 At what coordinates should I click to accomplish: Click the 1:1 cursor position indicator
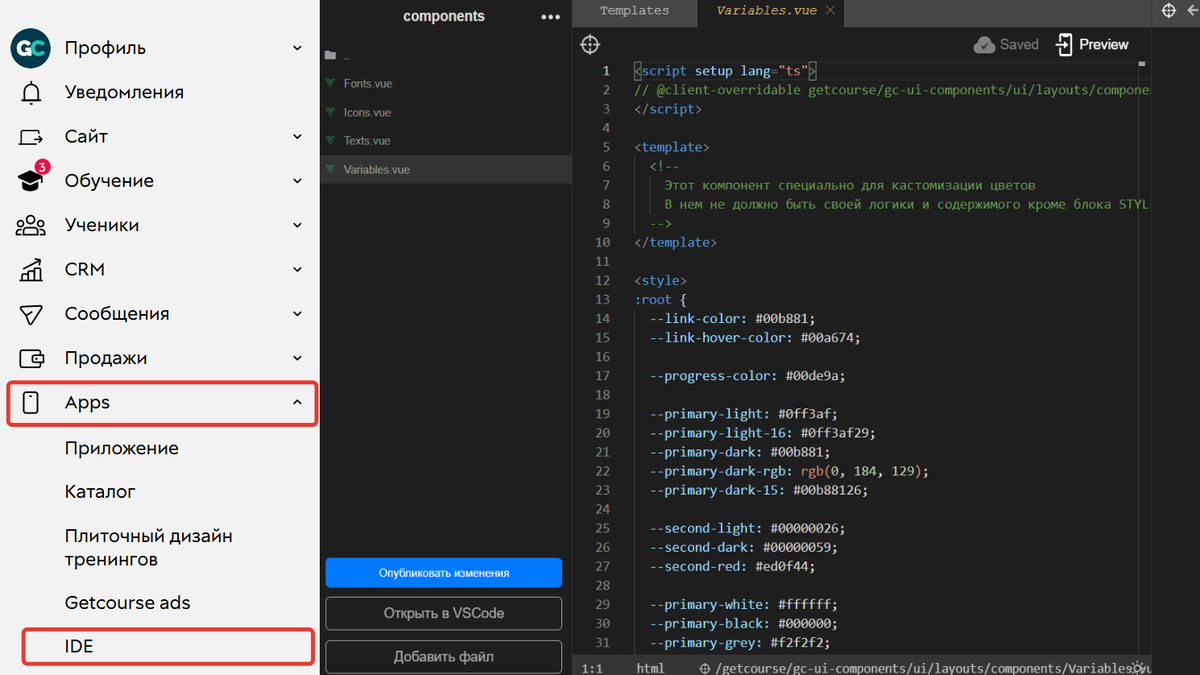click(592, 668)
